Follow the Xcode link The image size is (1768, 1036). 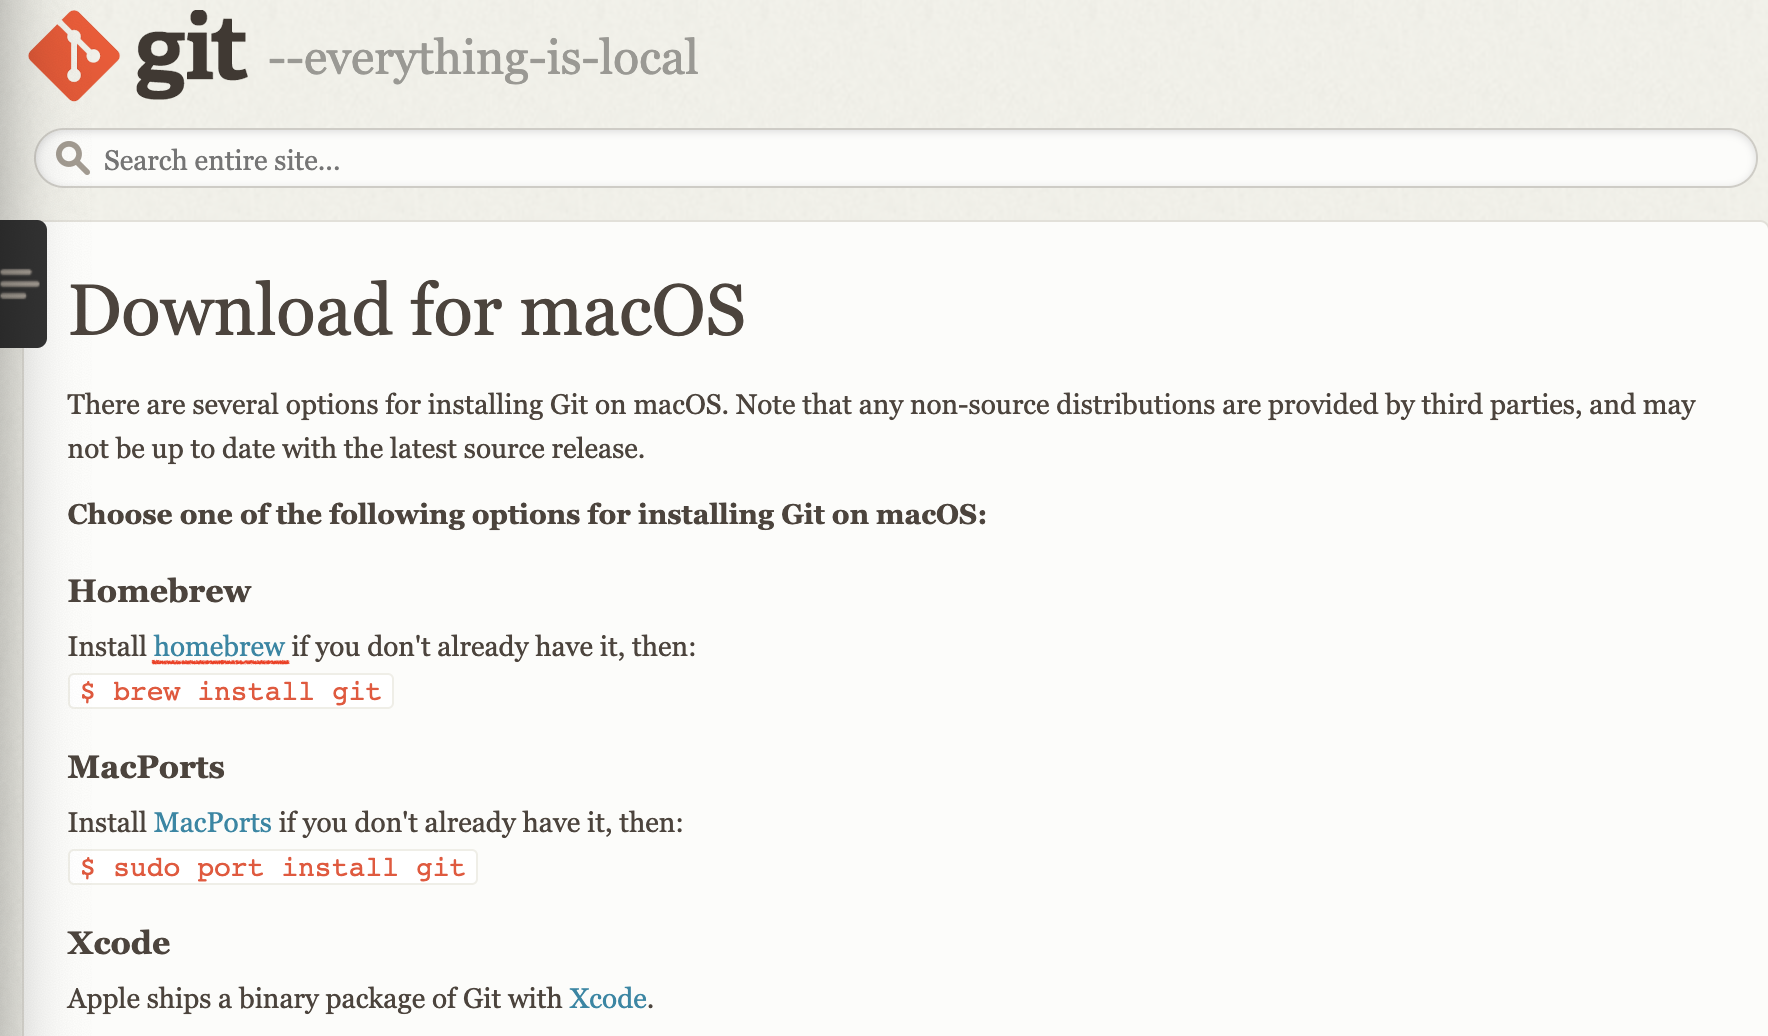(x=607, y=999)
